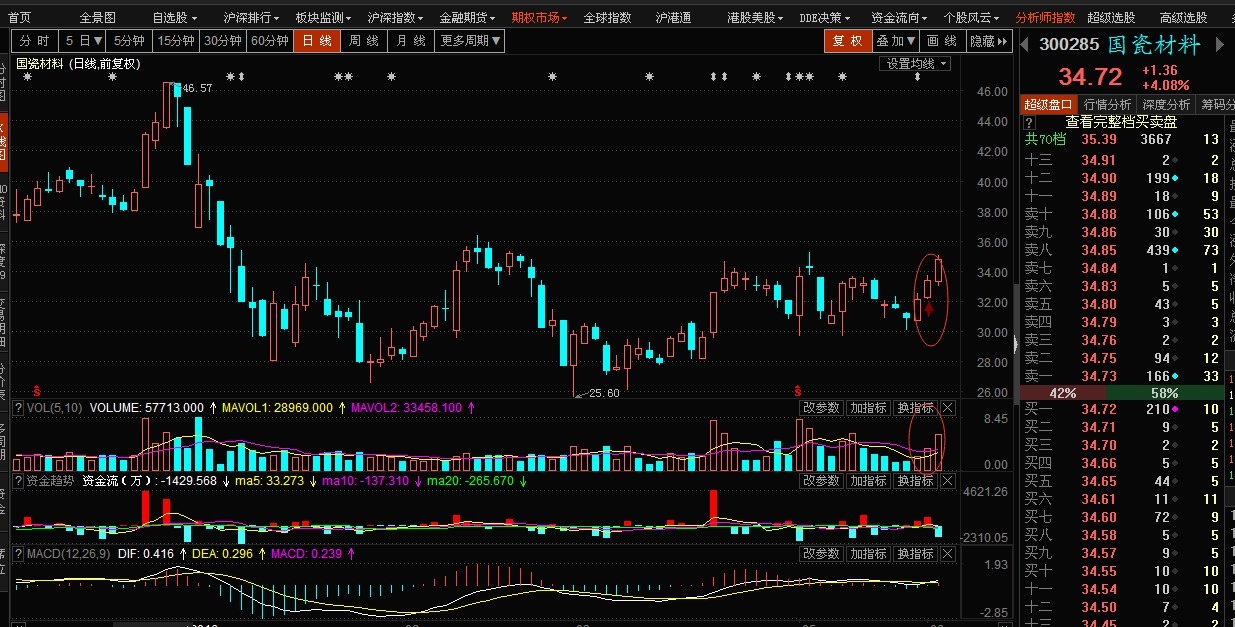Open the 叠加 overlay dropdown
The image size is (1235, 627).
[x=895, y=41]
